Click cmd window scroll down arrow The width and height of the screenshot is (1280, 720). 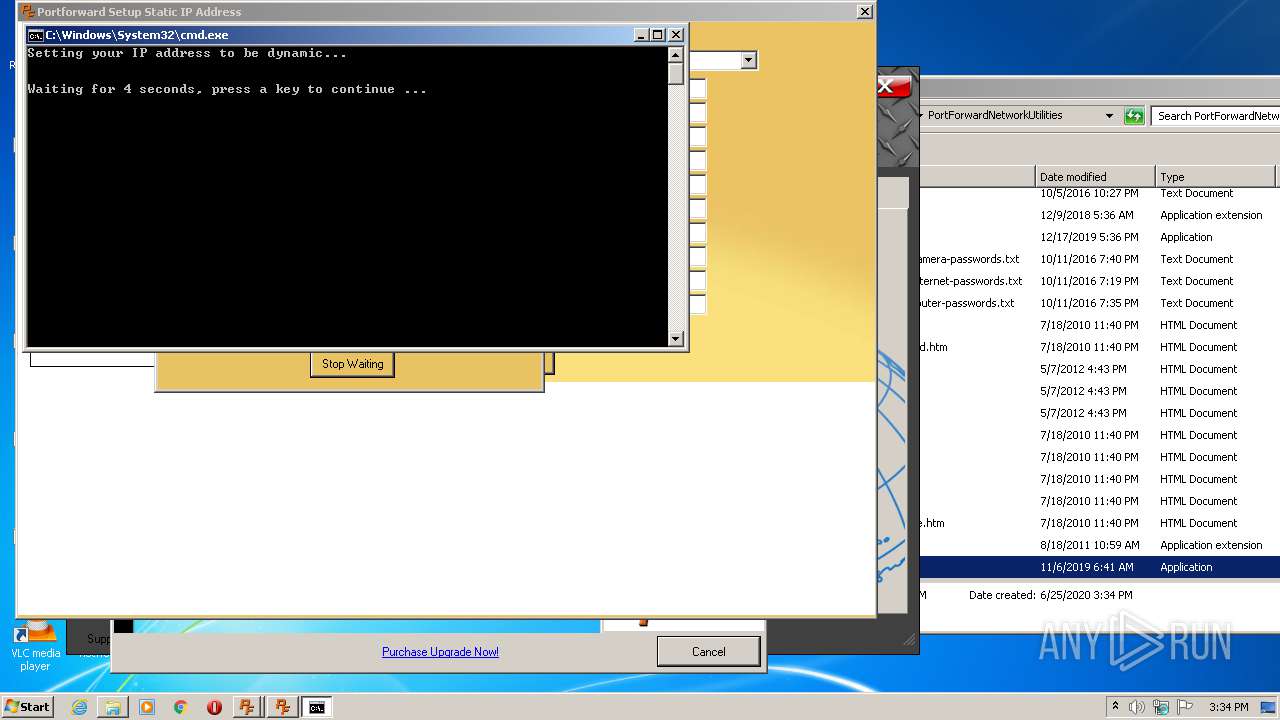676,339
